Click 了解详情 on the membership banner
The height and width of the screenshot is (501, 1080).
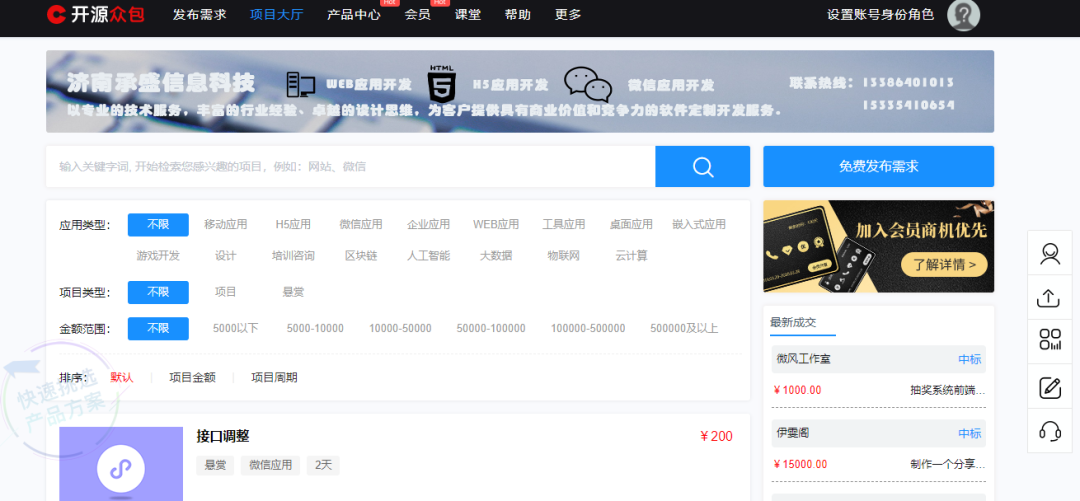click(944, 265)
